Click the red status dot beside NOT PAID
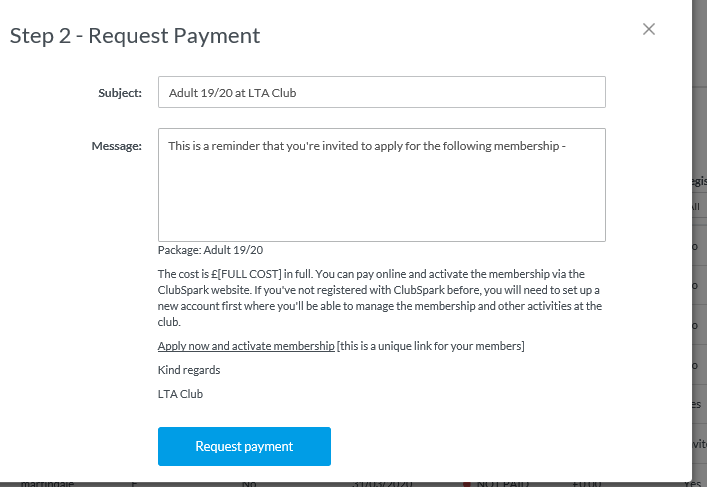The image size is (707, 487). tap(467, 483)
